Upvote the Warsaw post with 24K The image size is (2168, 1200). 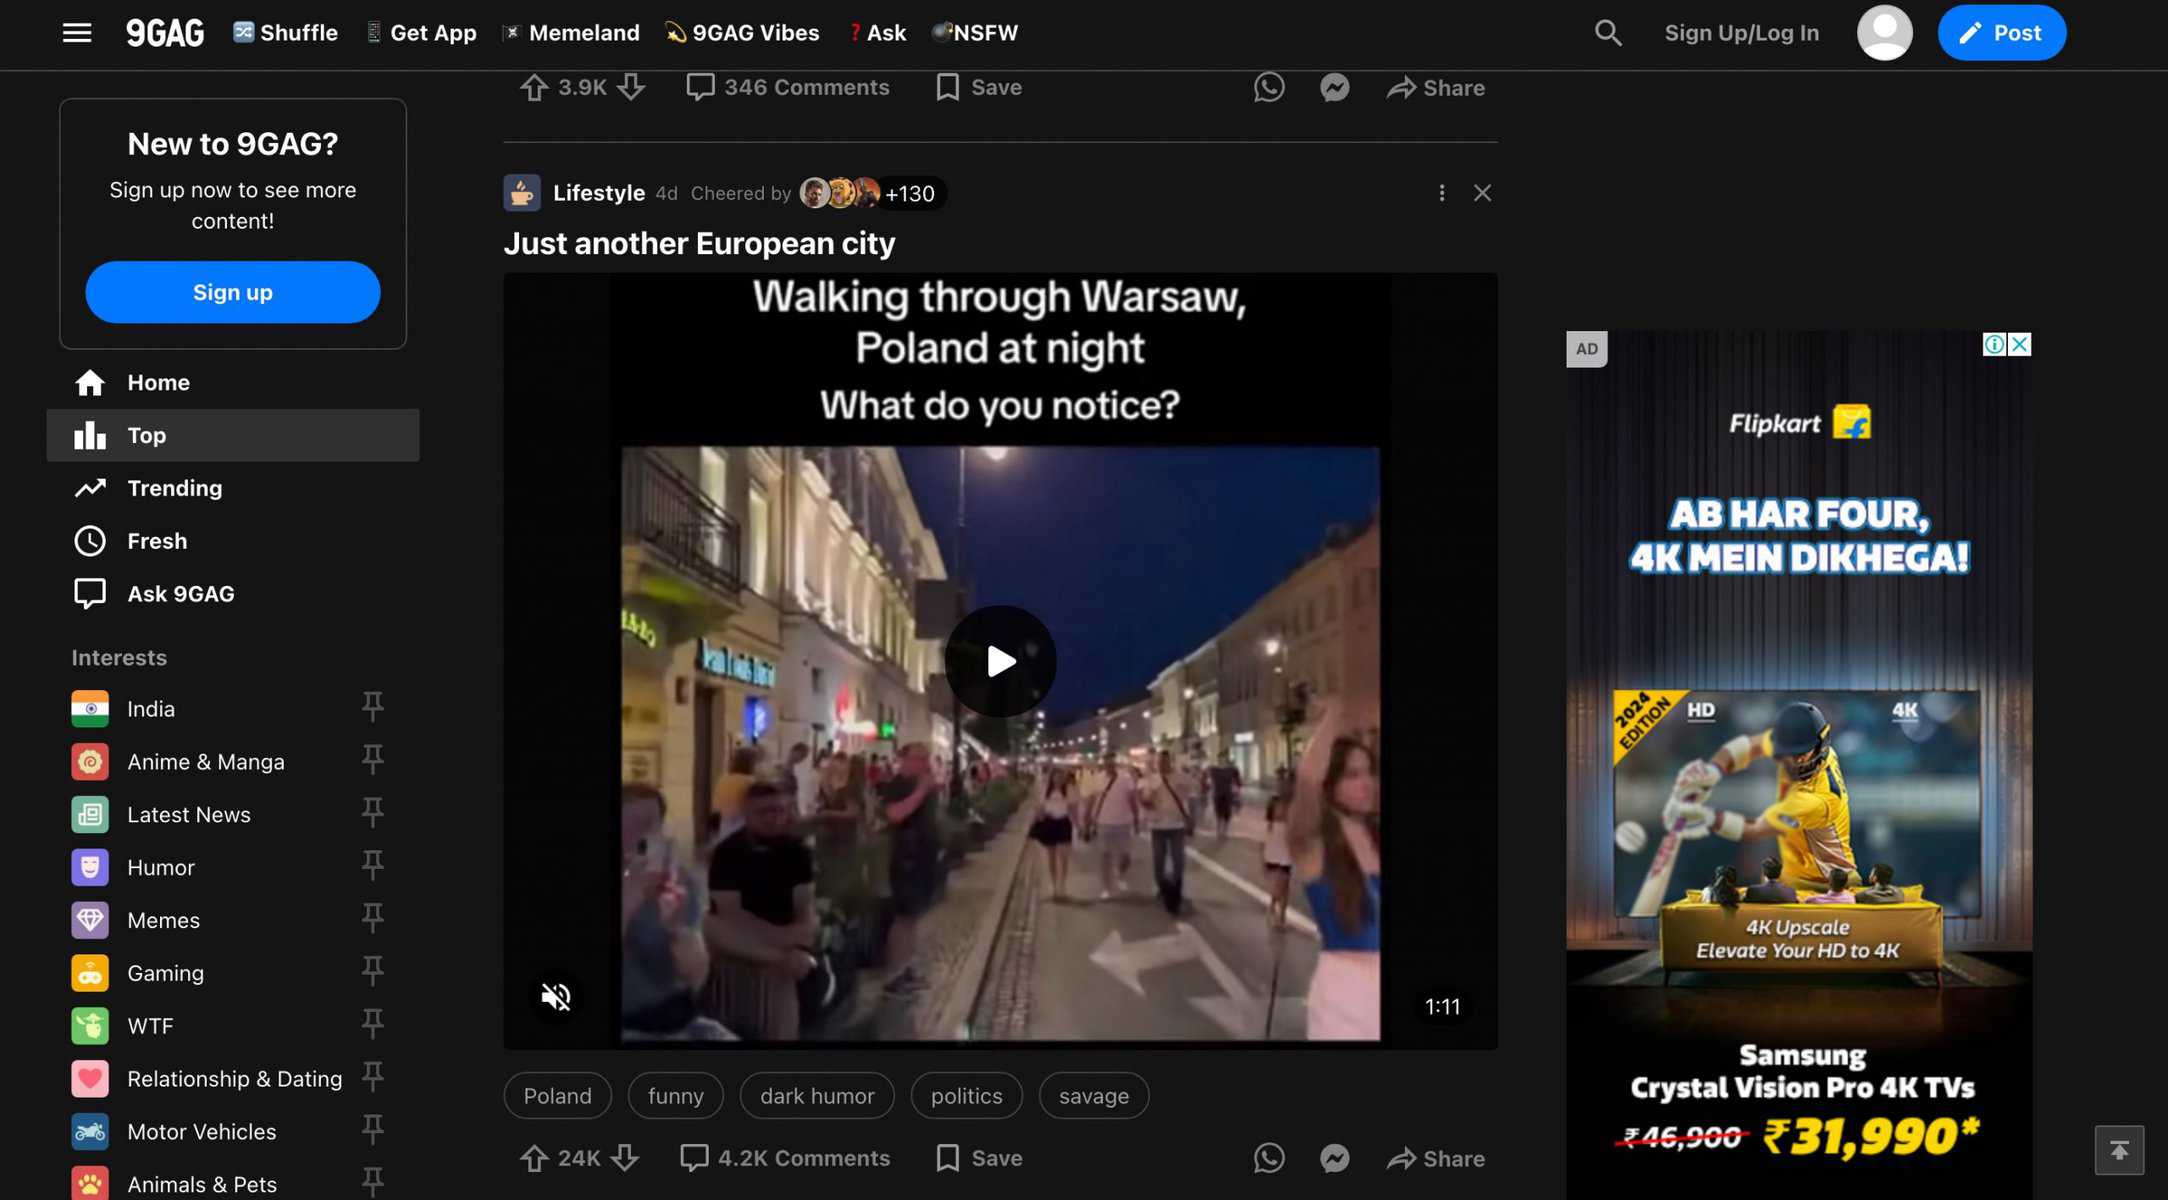[x=534, y=1158]
